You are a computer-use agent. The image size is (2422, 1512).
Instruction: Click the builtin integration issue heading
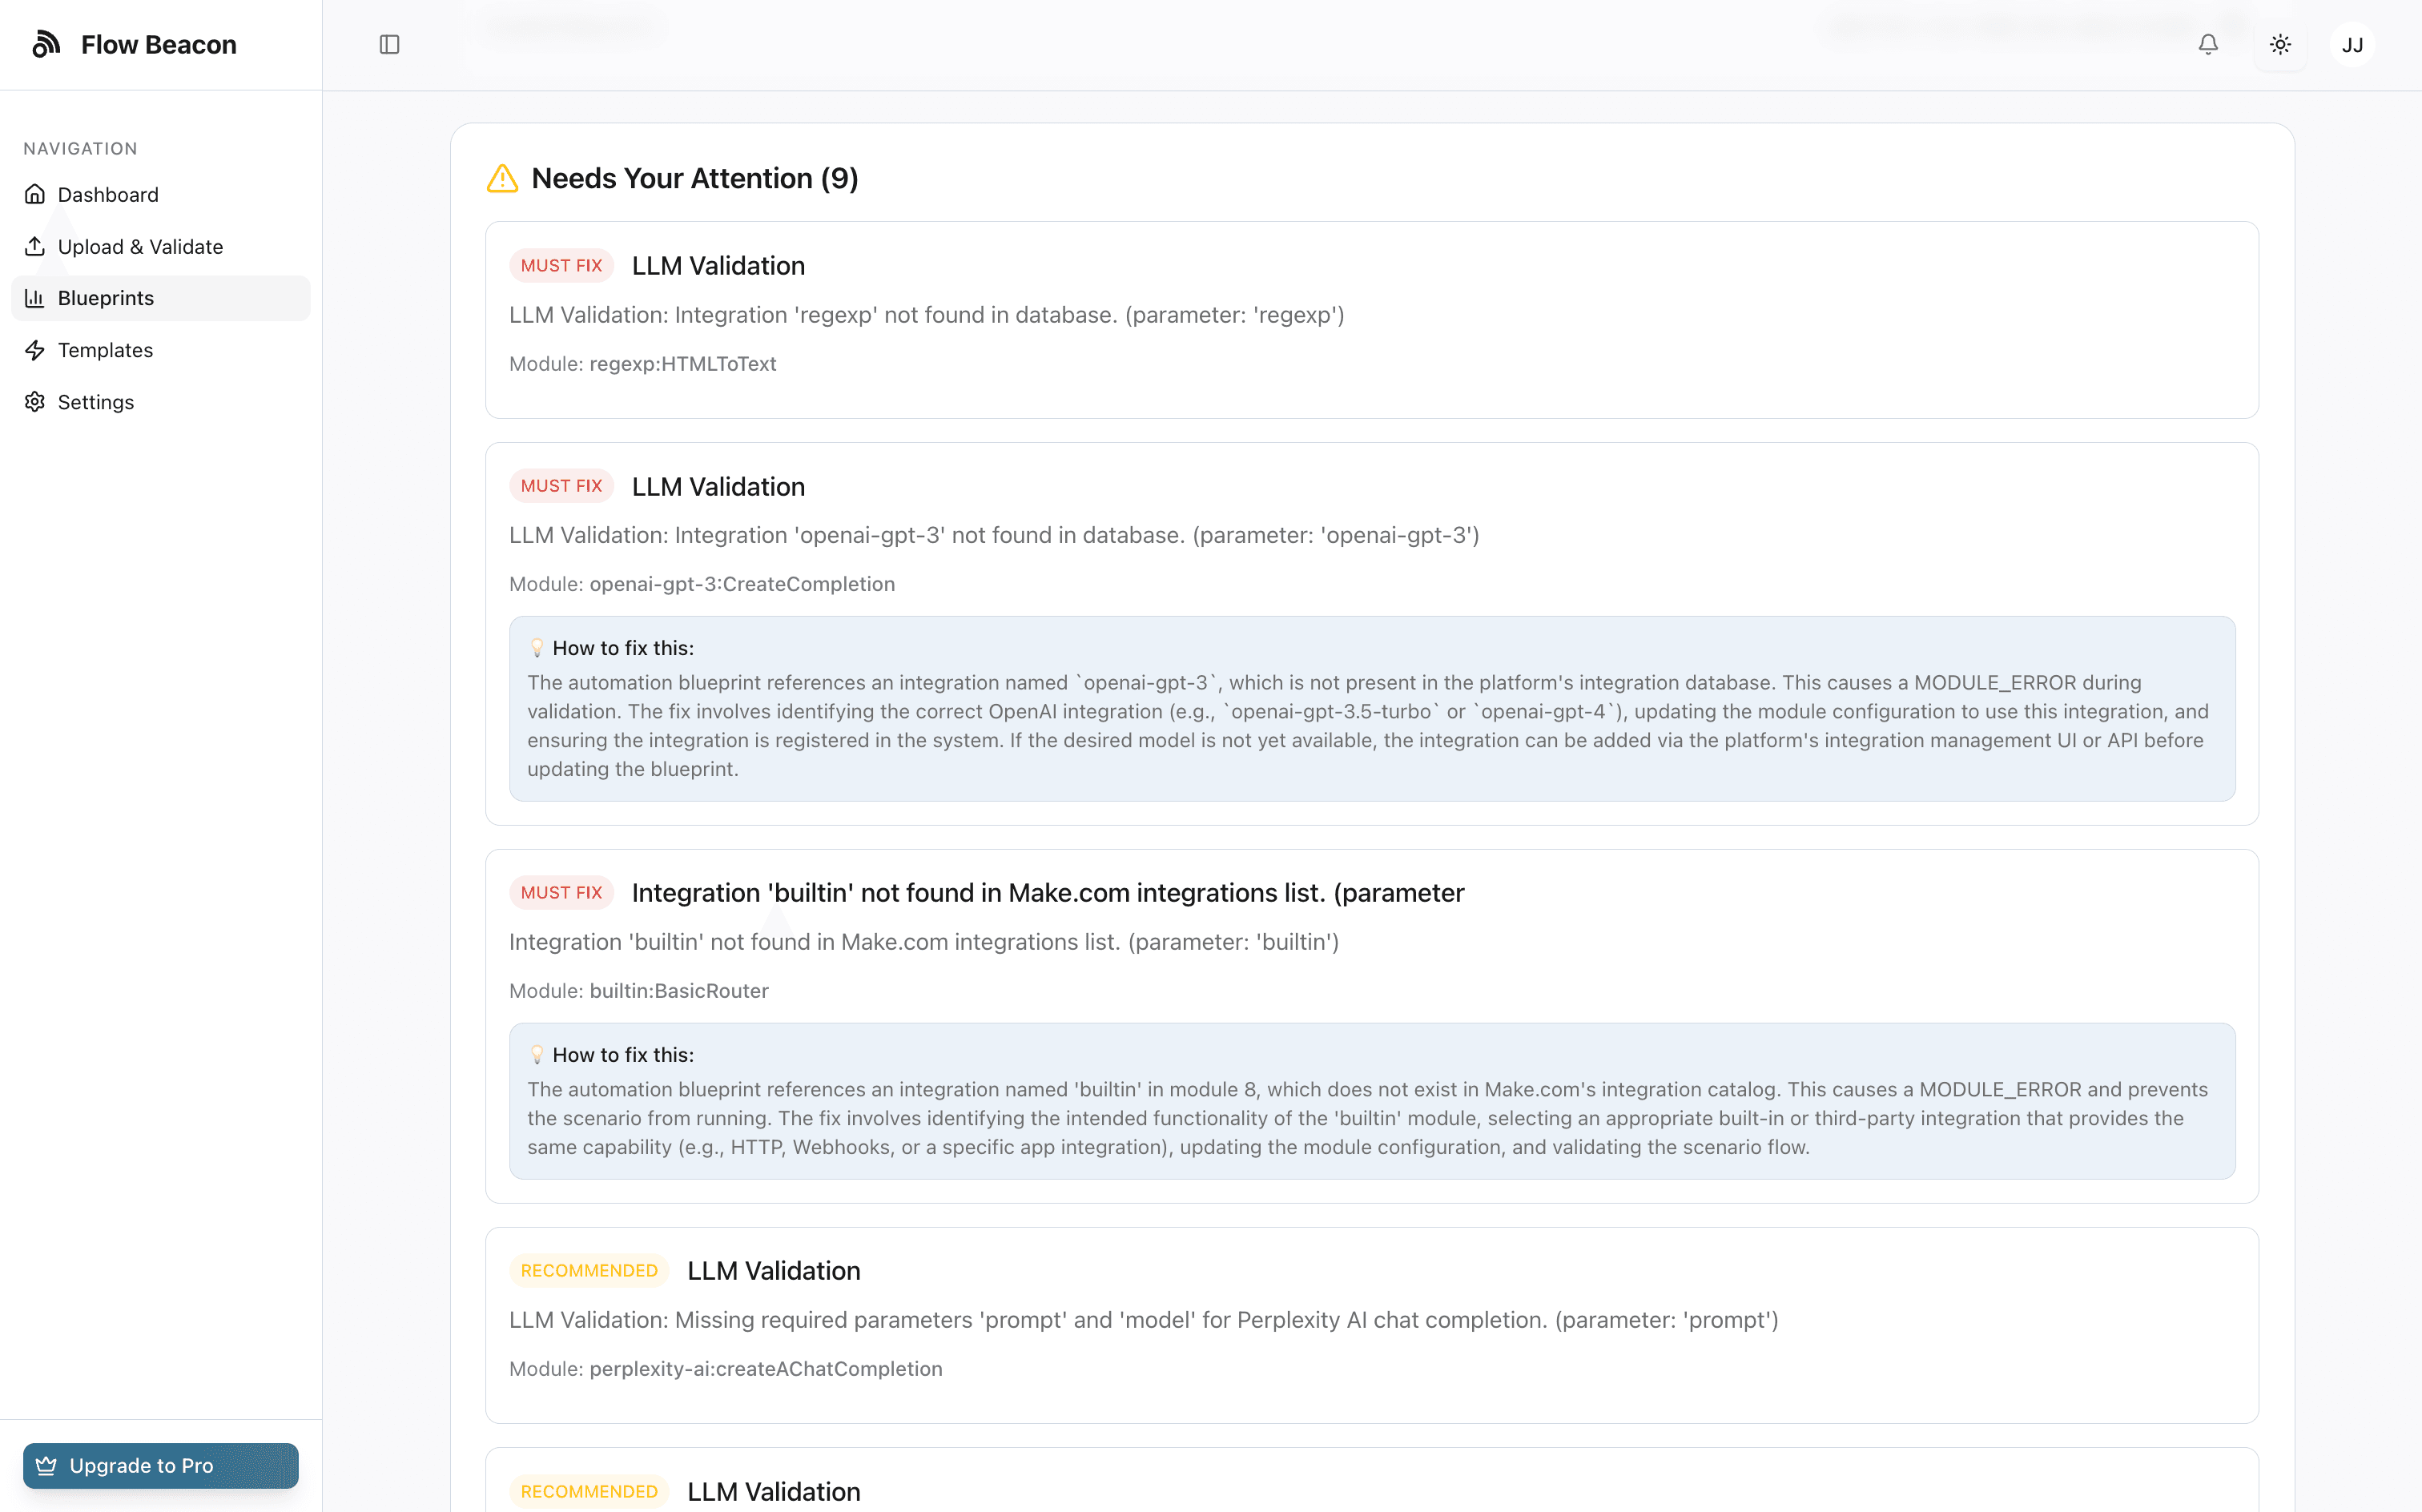[x=1047, y=892]
